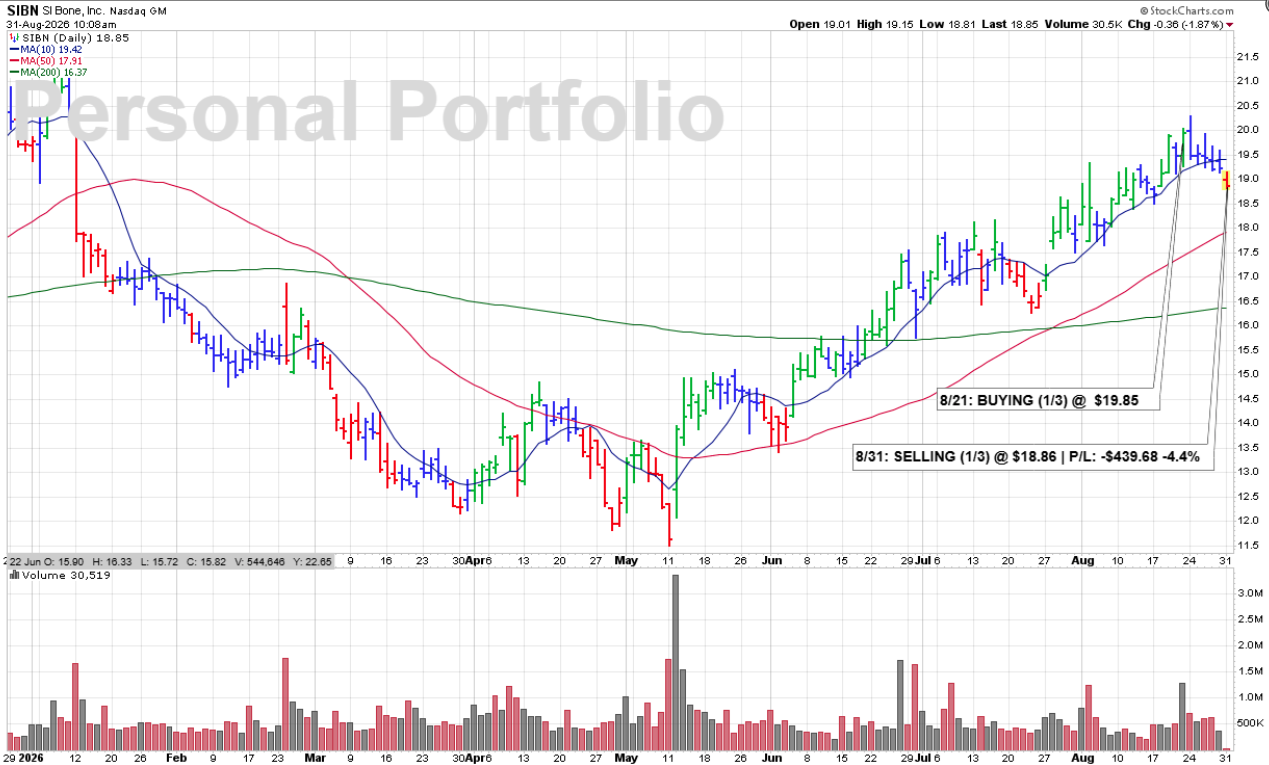The width and height of the screenshot is (1269, 765).
Task: Click the red down arrow after Chg percentage
Action: [x=1229, y=24]
